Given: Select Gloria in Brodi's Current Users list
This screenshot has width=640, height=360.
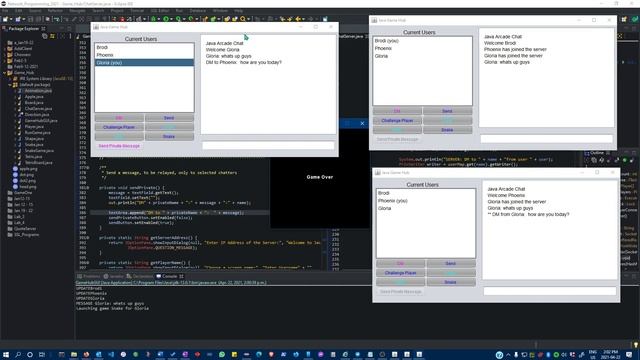Looking at the screenshot, I should [422, 56].
